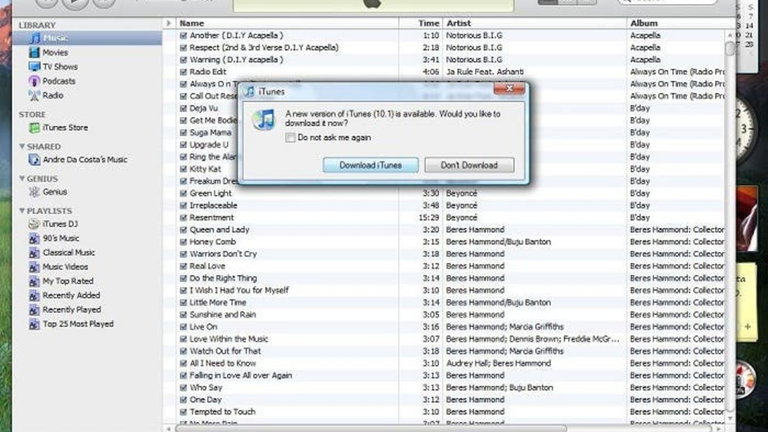Open the Movies library icon
The height and width of the screenshot is (432, 768).
pyautogui.click(x=34, y=52)
